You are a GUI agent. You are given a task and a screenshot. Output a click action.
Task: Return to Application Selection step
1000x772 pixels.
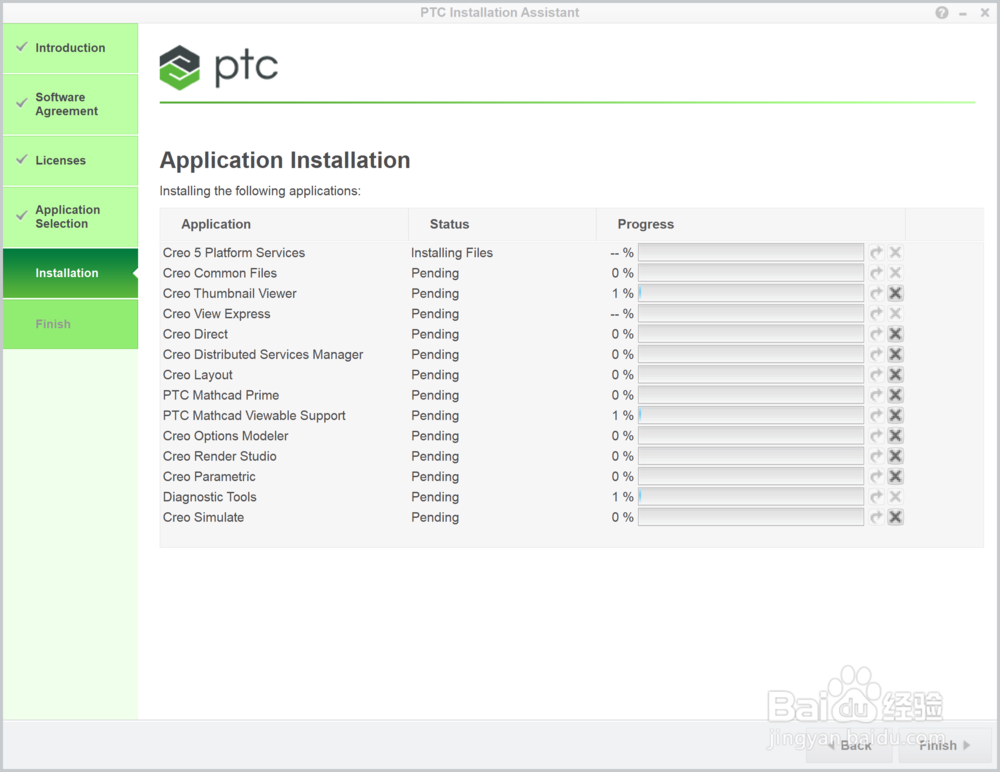[70, 217]
